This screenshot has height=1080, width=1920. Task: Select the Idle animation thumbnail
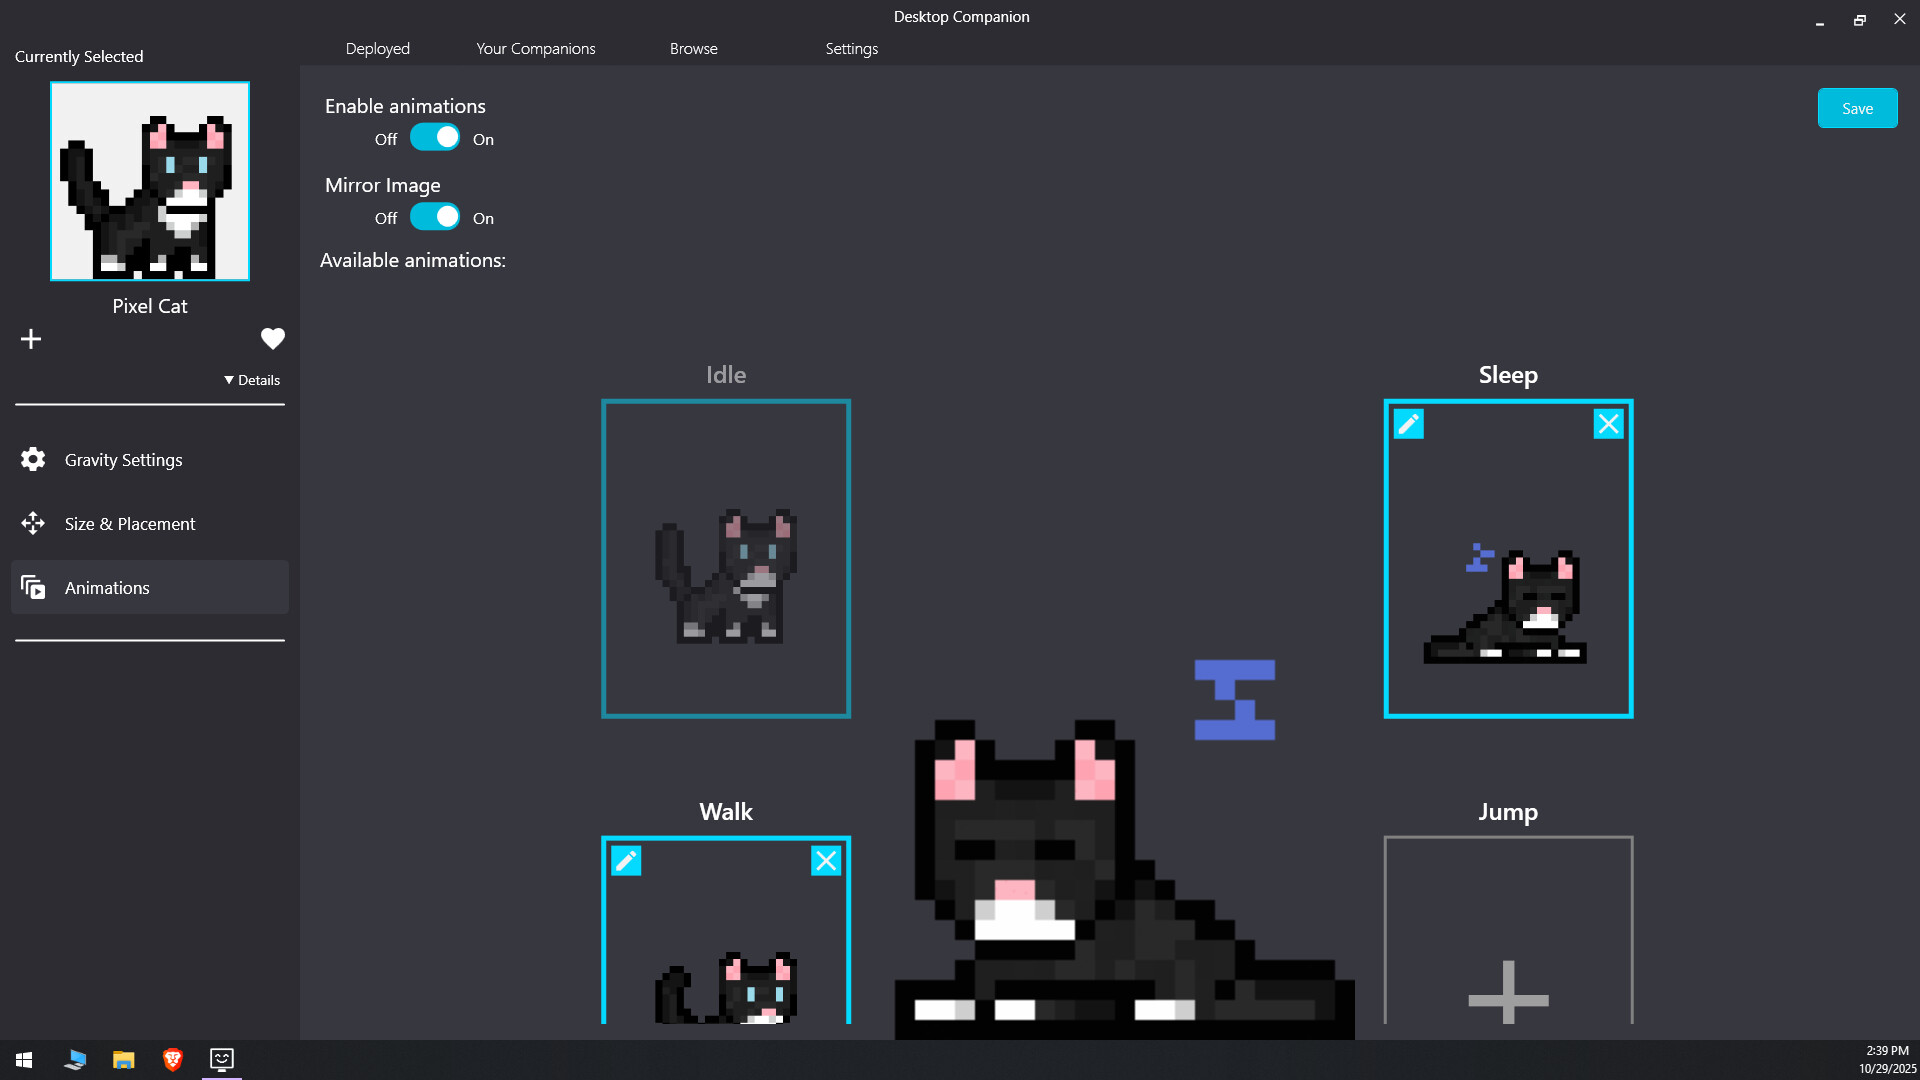click(725, 558)
